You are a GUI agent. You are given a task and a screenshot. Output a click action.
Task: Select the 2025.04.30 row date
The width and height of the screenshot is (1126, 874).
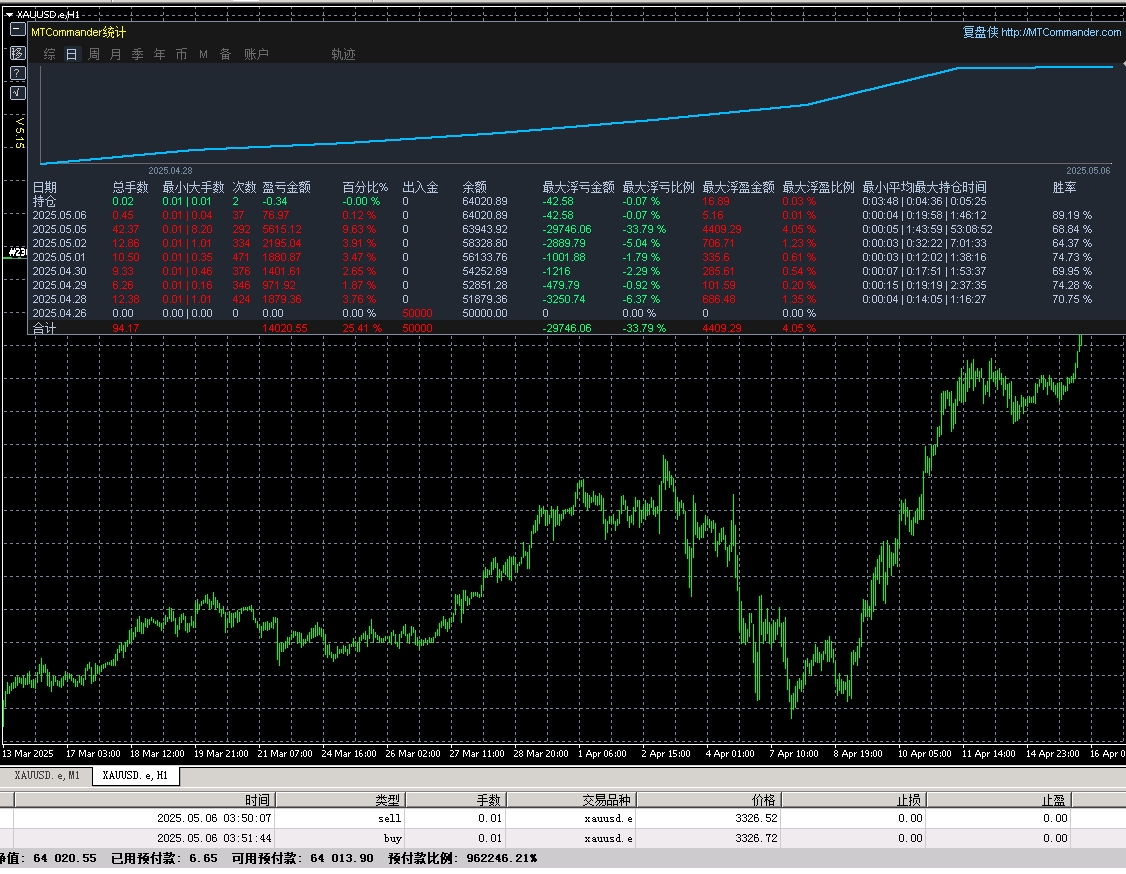[x=60, y=271]
